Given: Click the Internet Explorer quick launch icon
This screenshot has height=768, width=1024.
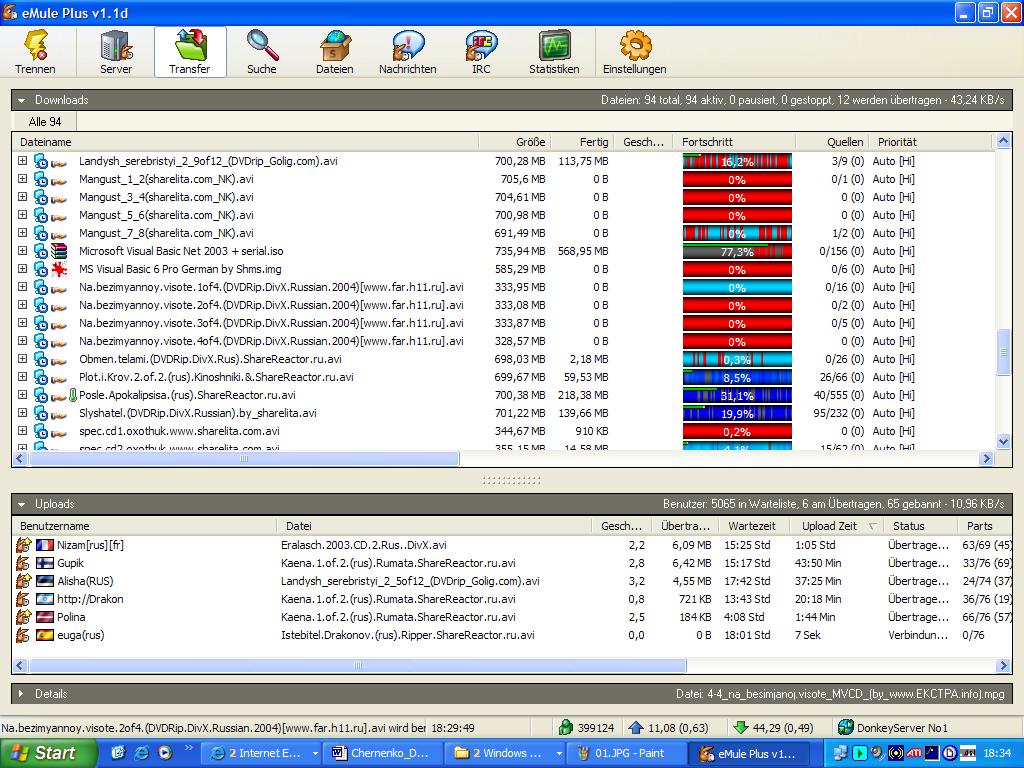Looking at the screenshot, I should [141, 753].
